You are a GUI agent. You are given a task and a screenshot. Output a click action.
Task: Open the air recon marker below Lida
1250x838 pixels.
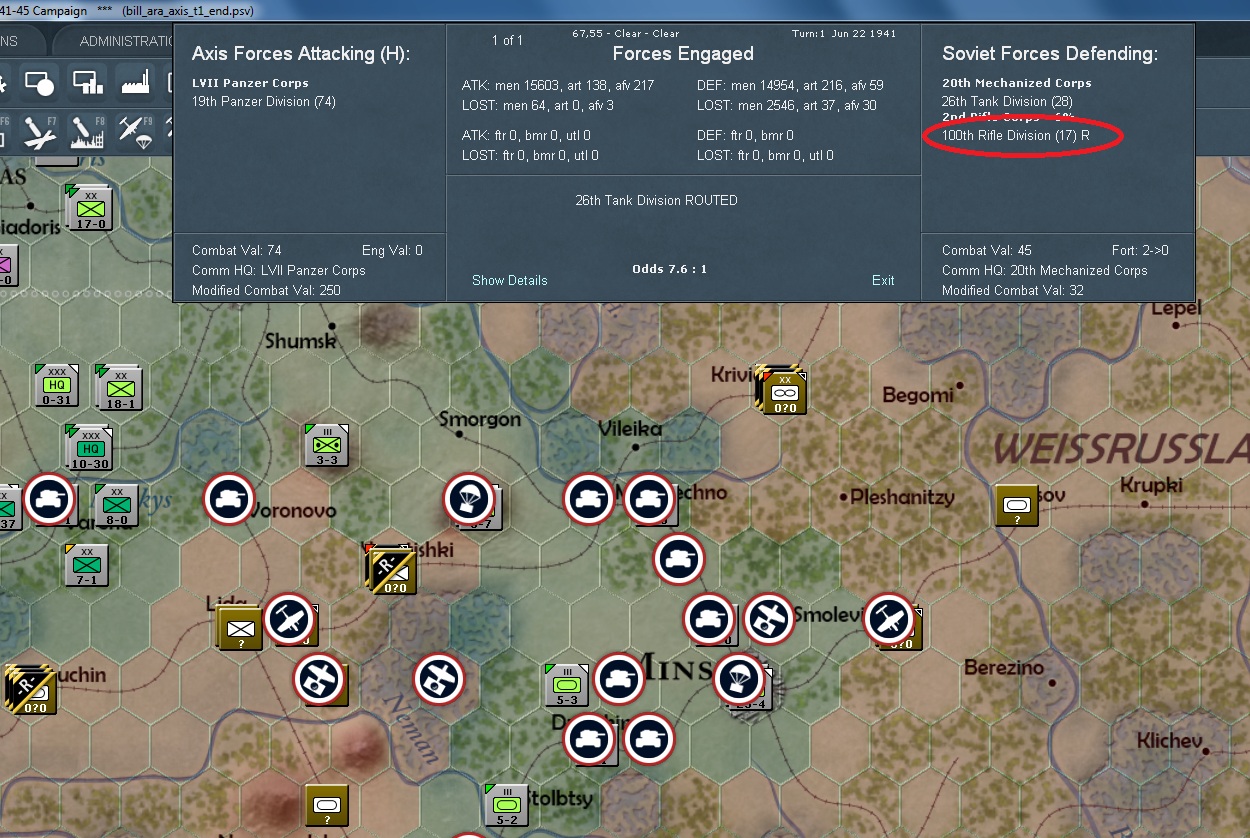point(319,680)
